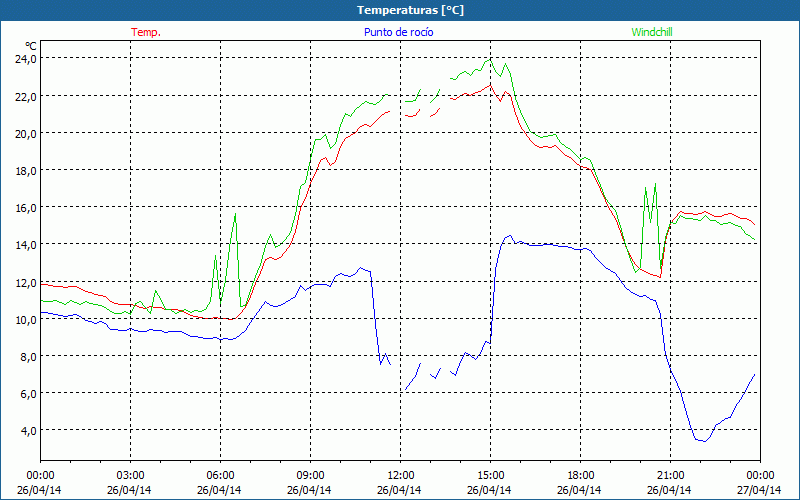Click the 21:00 time axis label
This screenshot has width=800, height=500.
point(670,476)
